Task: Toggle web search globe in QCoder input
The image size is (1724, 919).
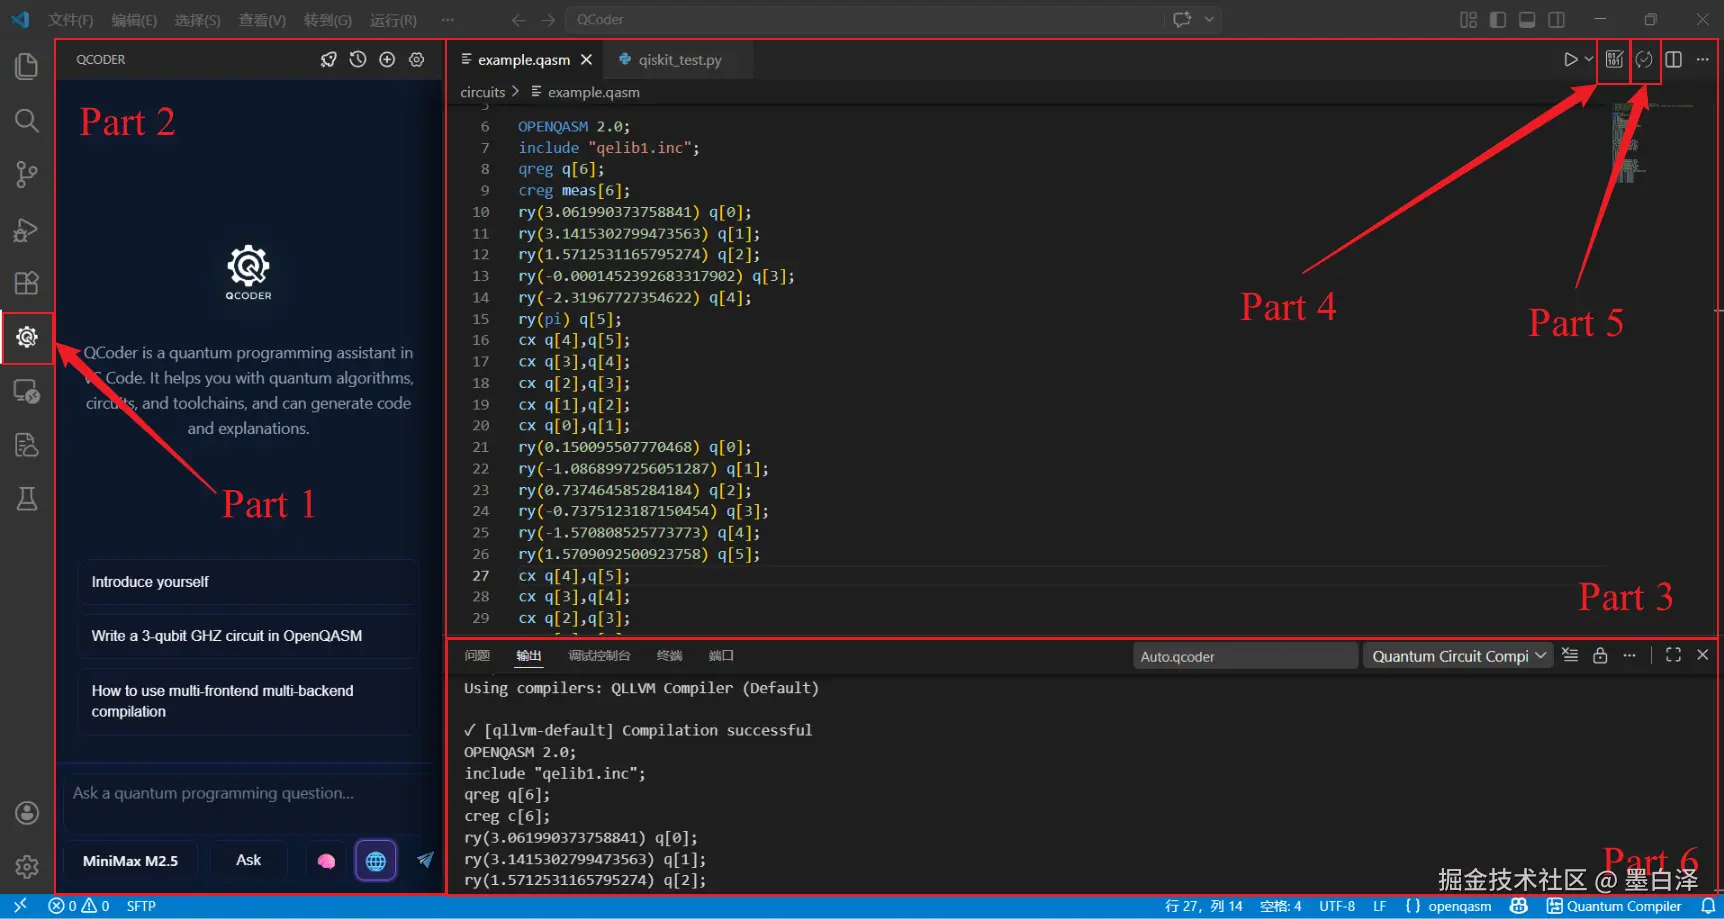Action: 376,861
